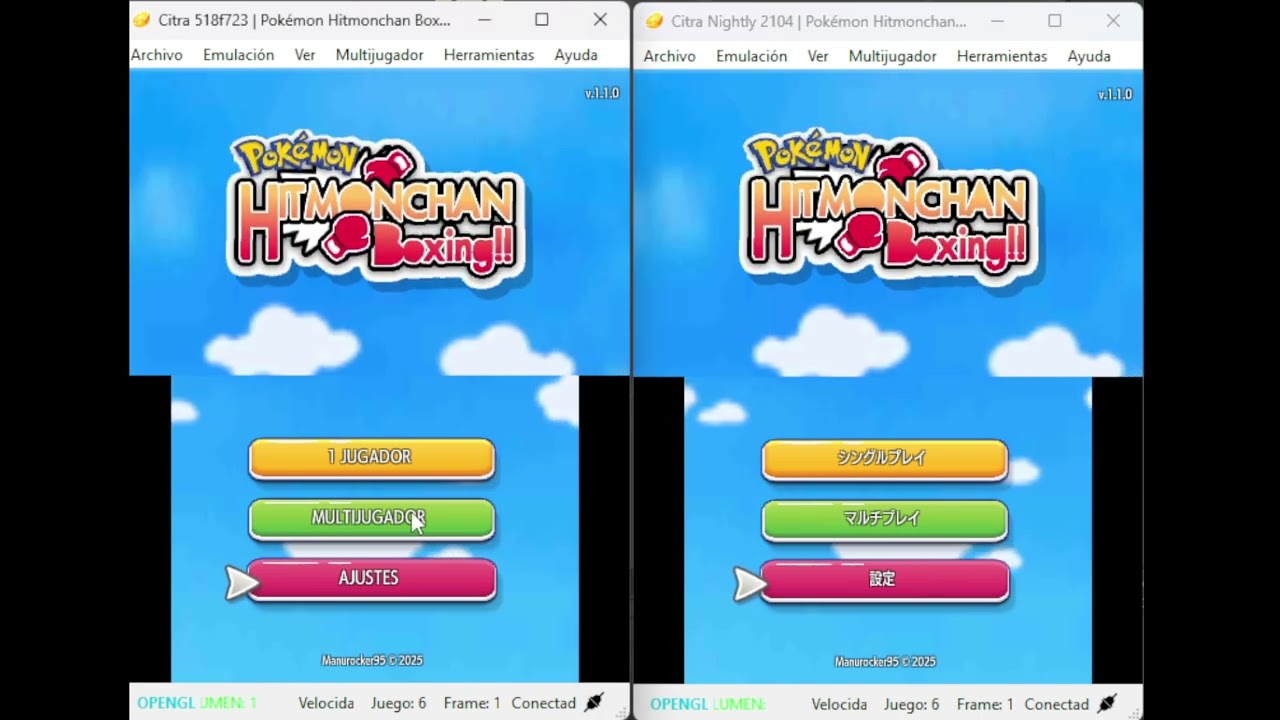This screenshot has width=1280, height=720.
Task: Click Manurocker95 © 2025 credit in Nightly window
Action: [x=885, y=662]
